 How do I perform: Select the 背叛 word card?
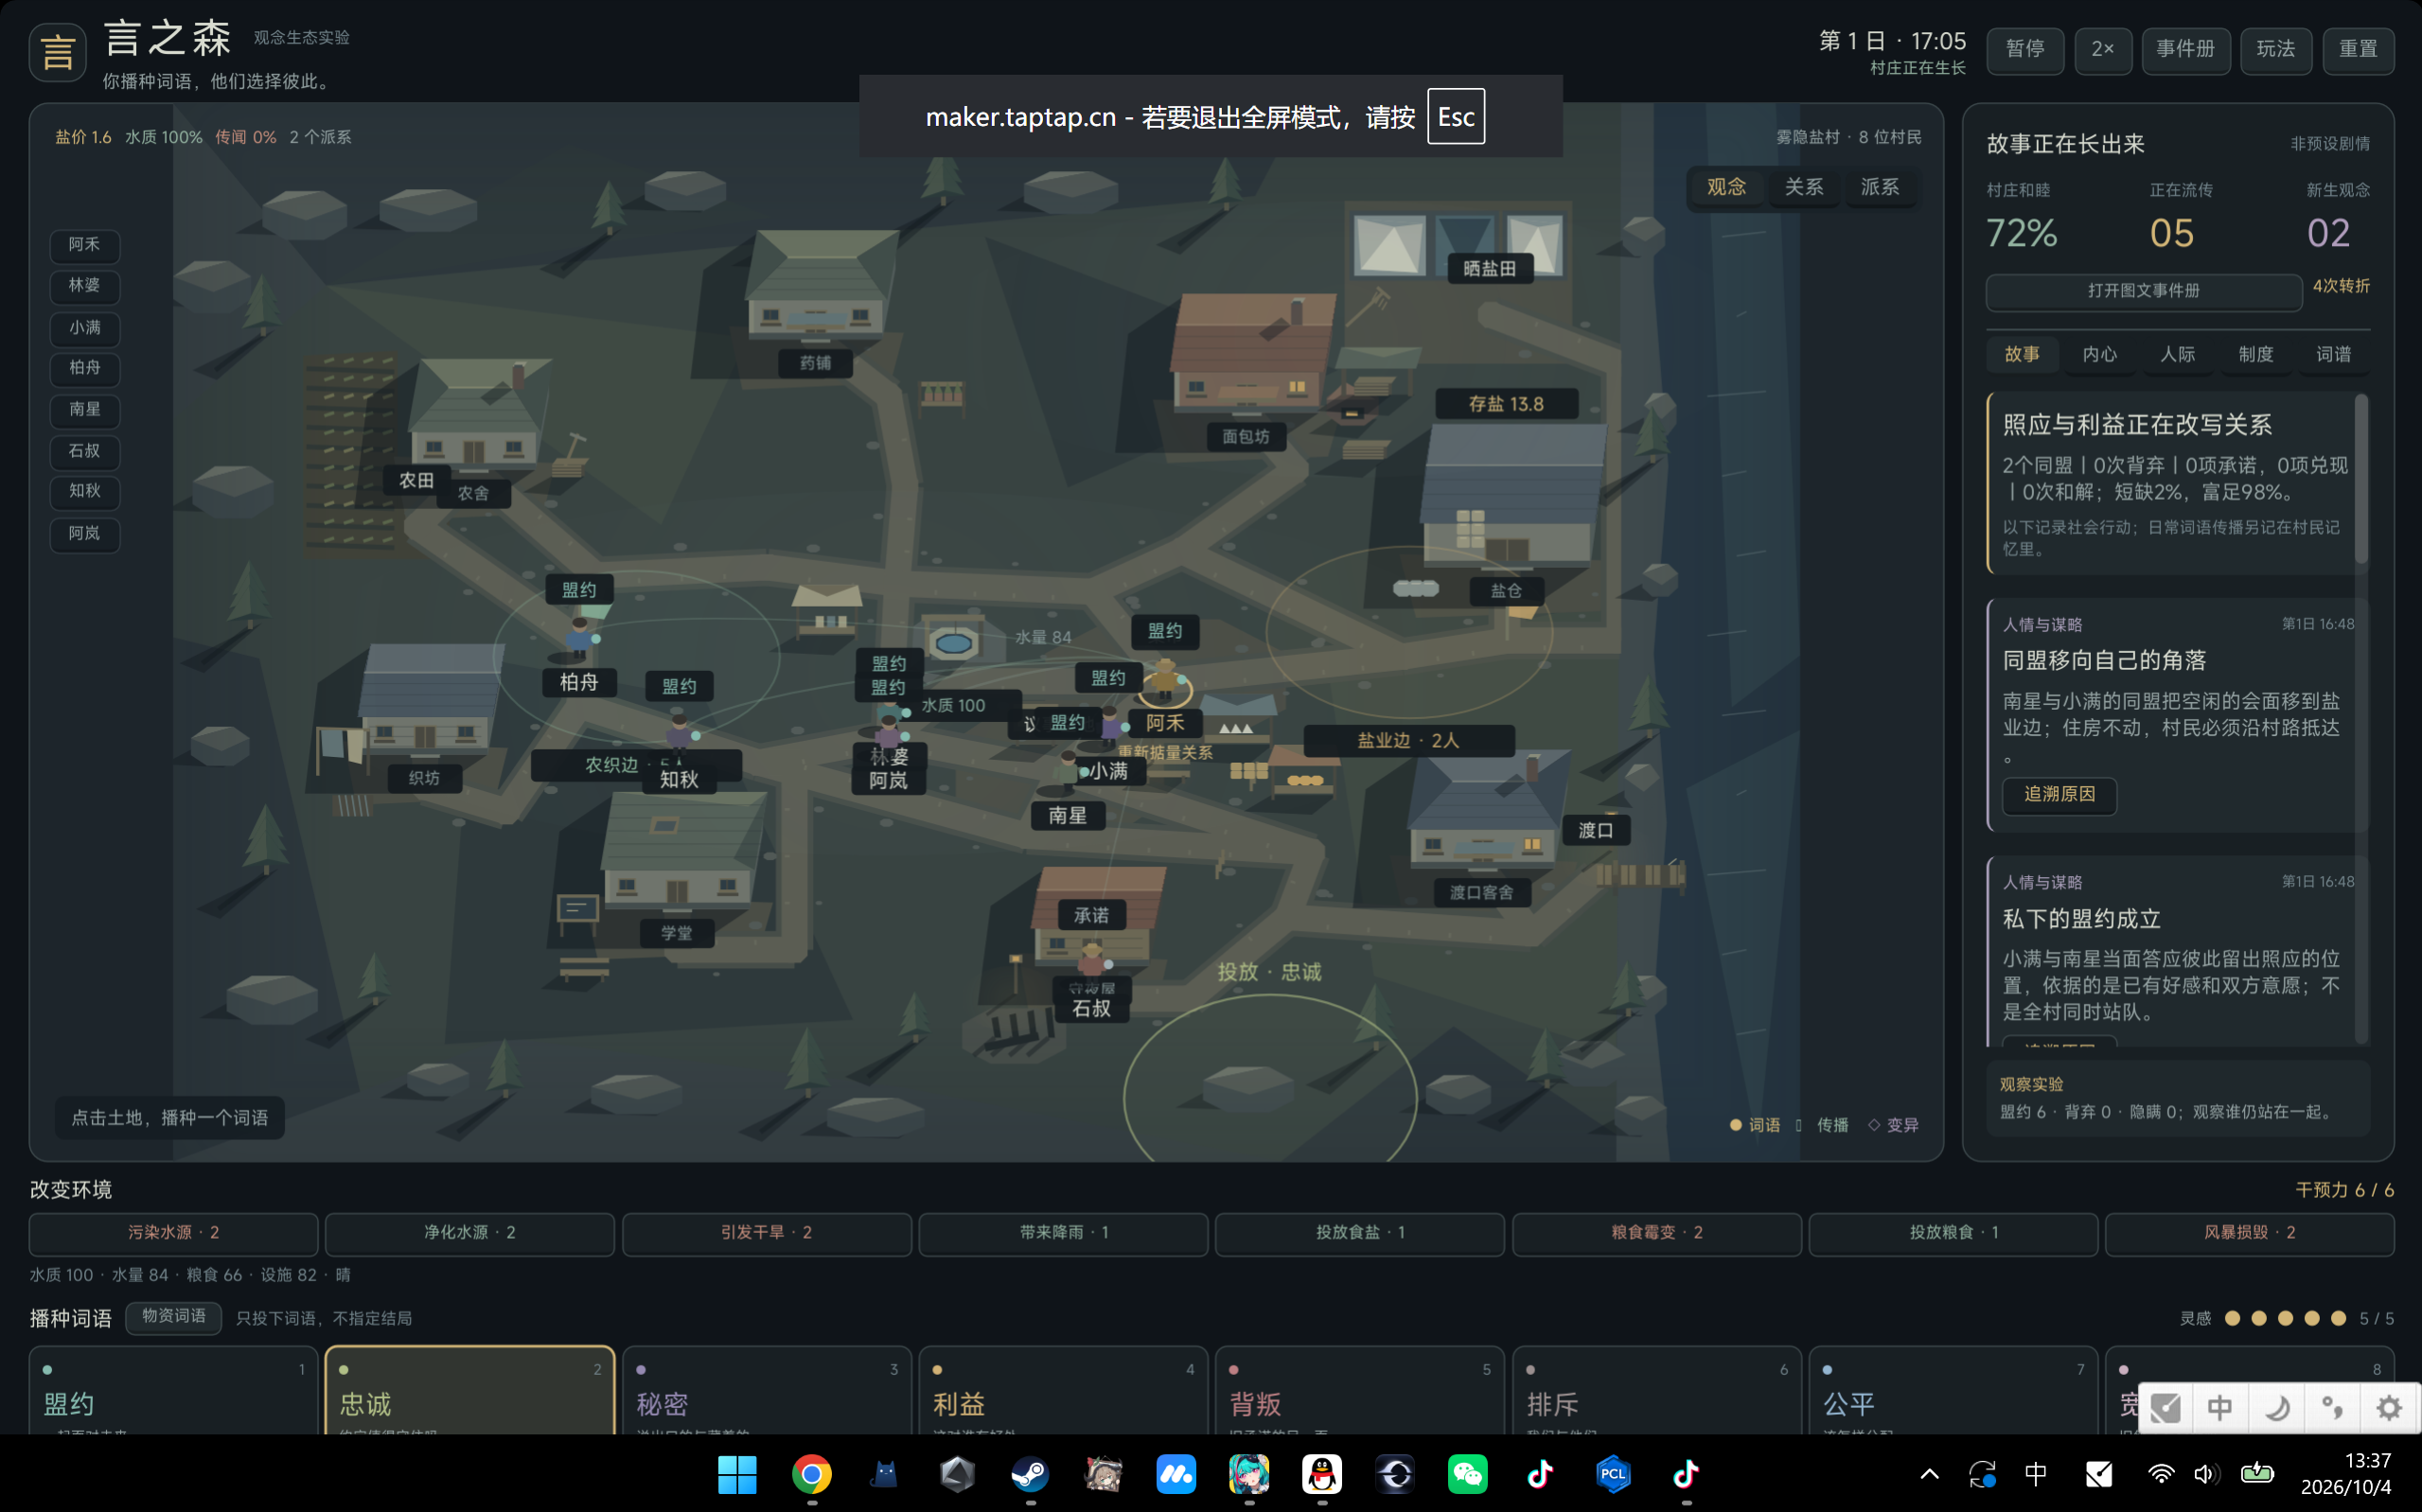point(1359,1391)
